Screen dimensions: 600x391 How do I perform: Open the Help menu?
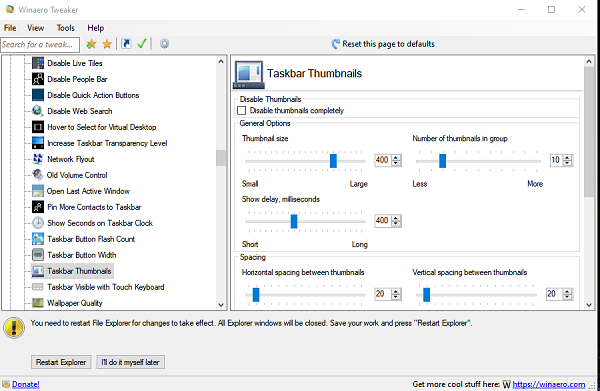point(95,28)
